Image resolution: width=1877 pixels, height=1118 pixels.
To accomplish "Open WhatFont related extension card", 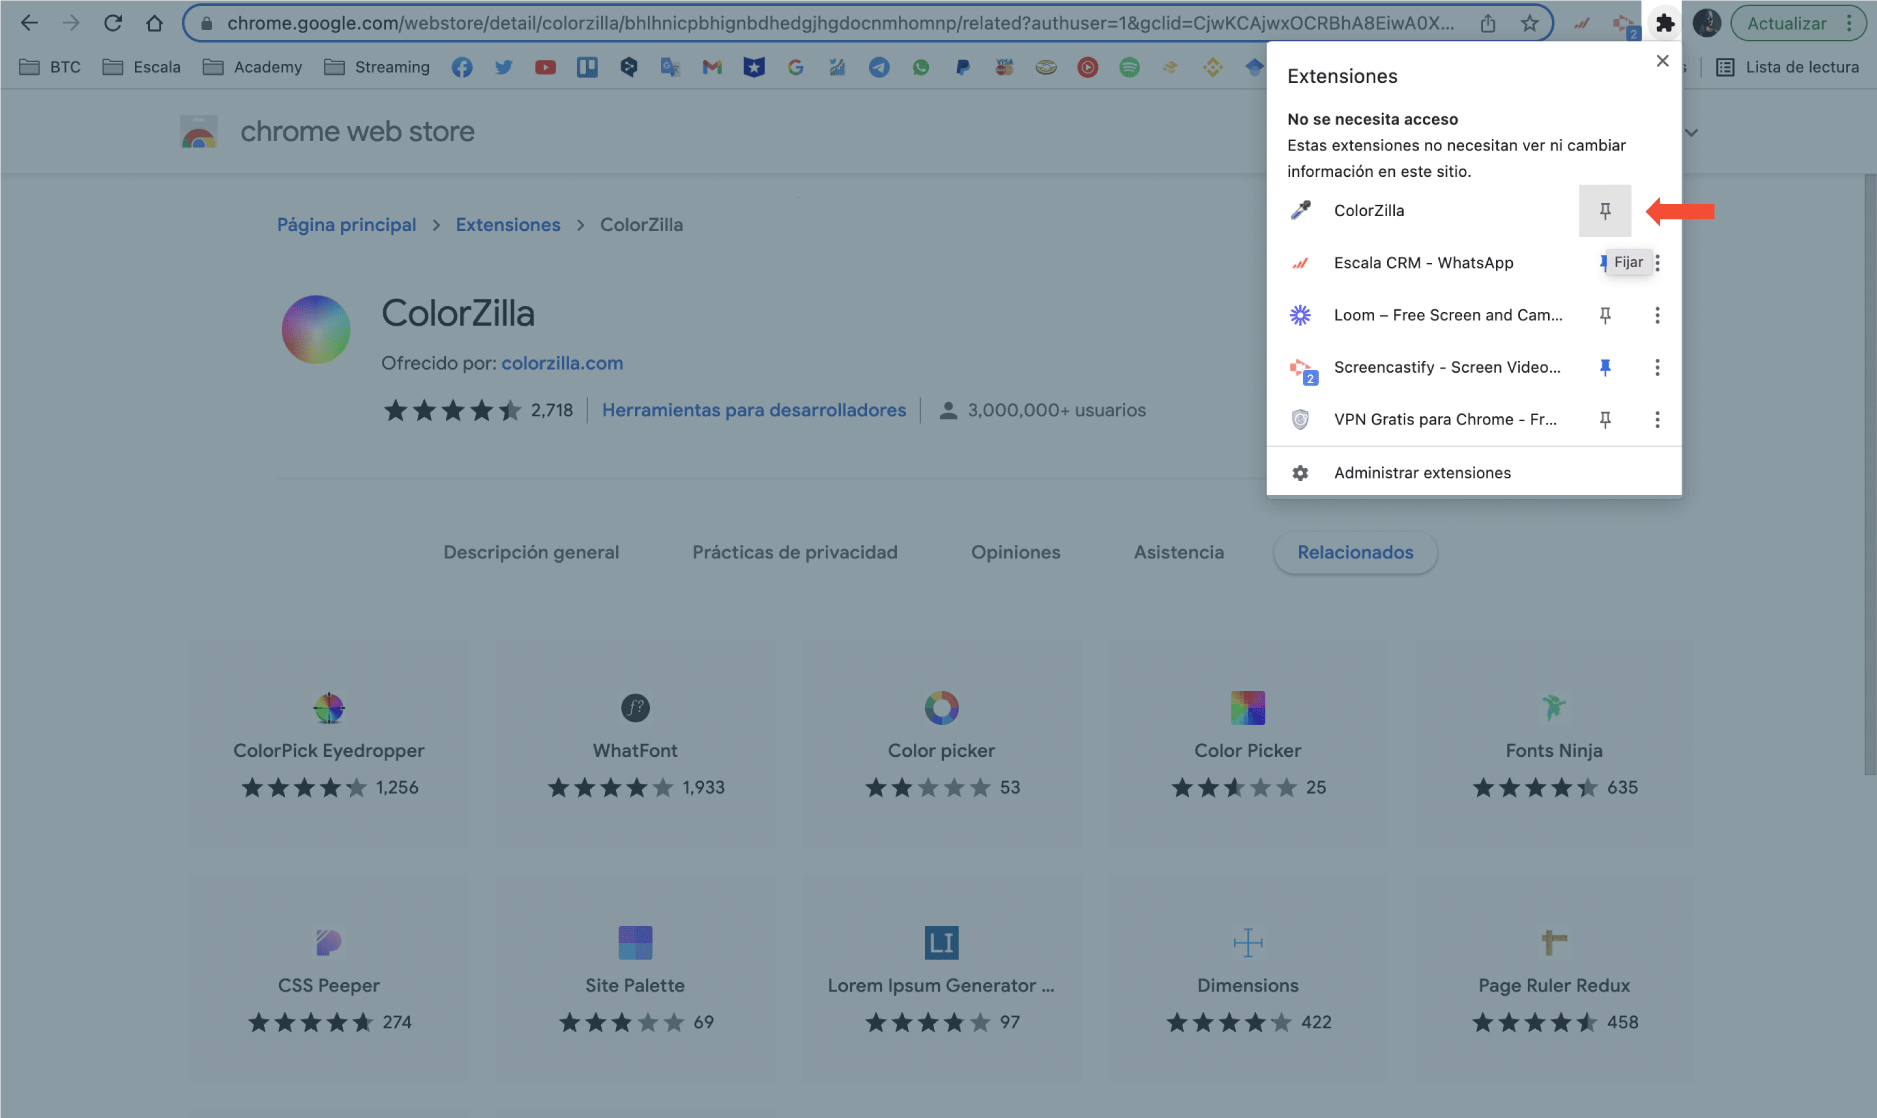I will pyautogui.click(x=635, y=744).
